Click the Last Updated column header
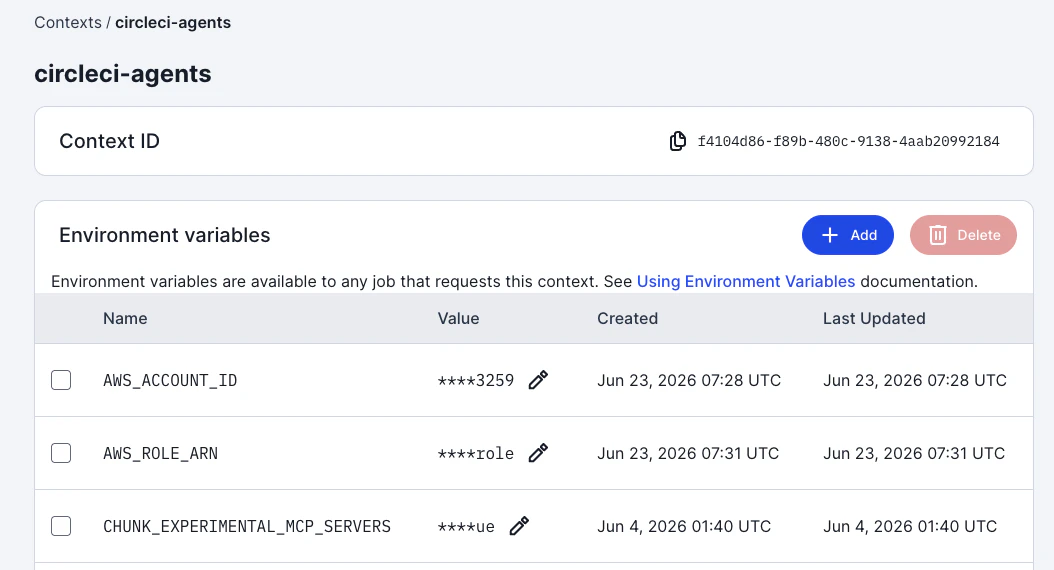 (x=874, y=319)
